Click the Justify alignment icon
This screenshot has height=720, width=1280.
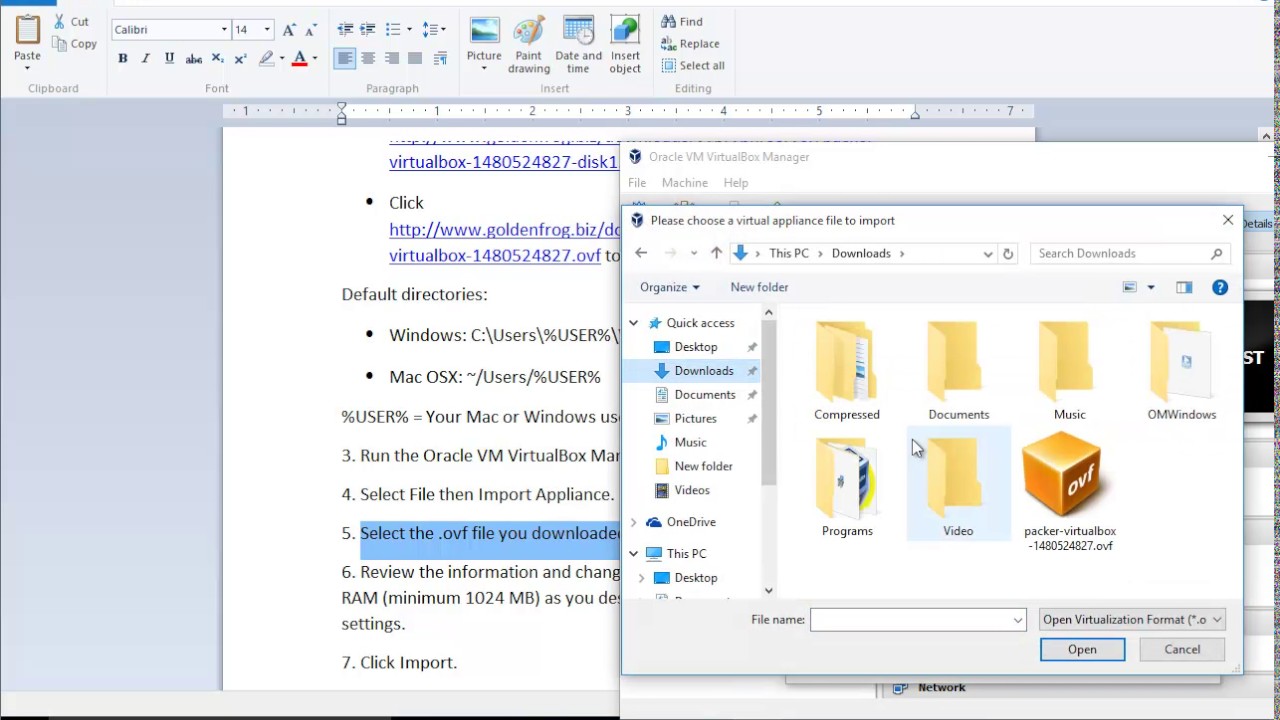point(415,59)
